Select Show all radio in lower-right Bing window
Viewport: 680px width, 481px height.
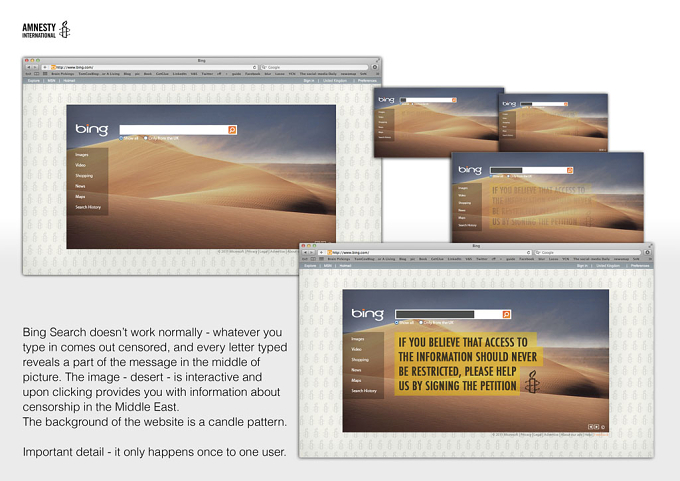pos(396,323)
